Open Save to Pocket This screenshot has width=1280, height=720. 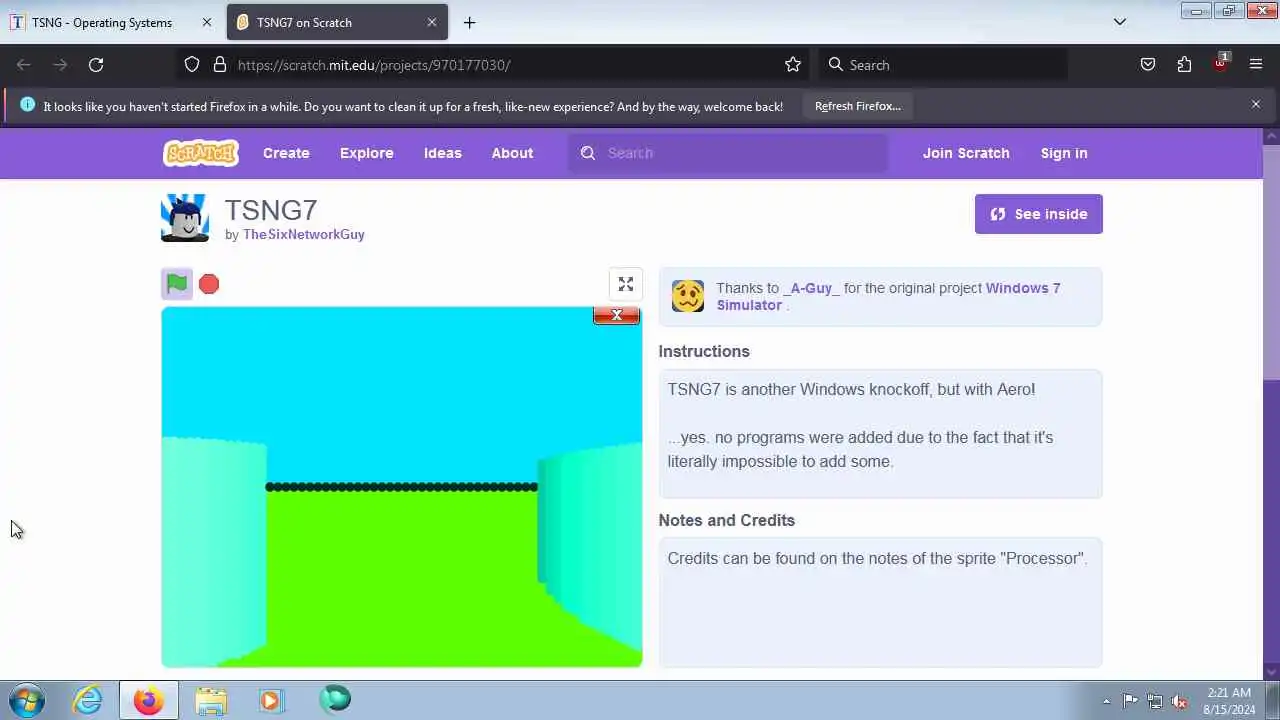coord(1148,65)
